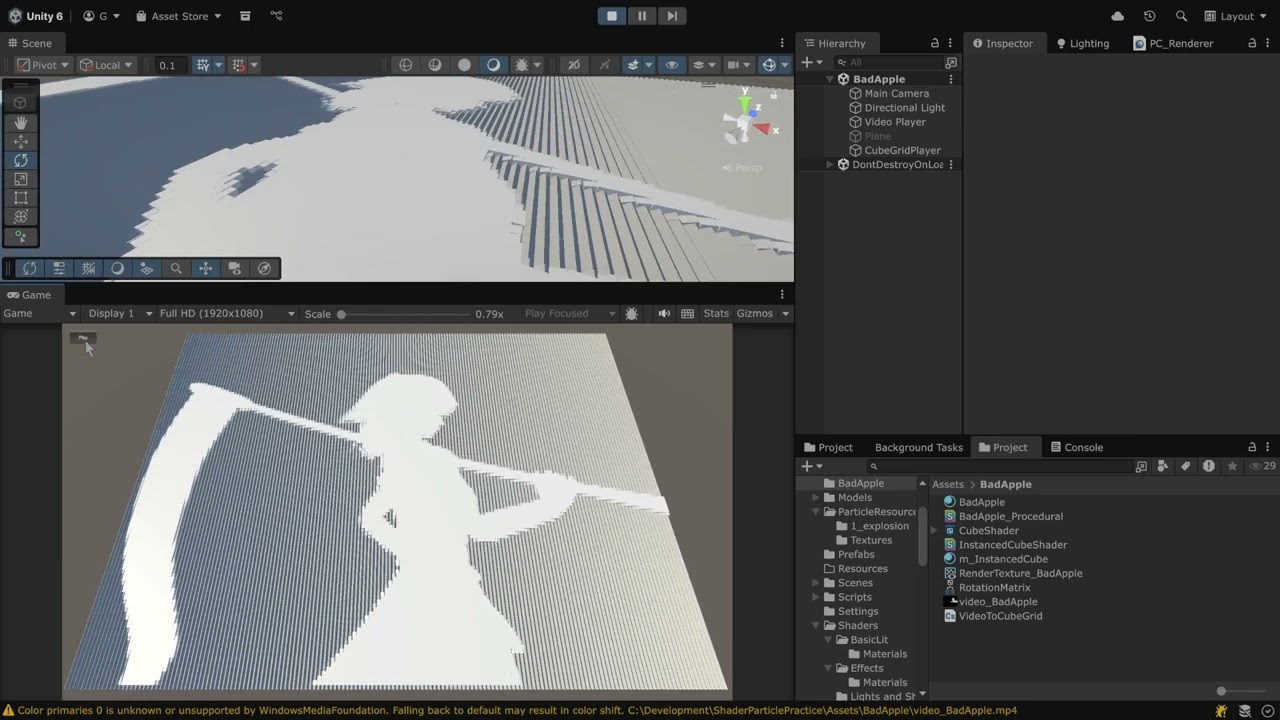Select the Hand view tool

20,122
